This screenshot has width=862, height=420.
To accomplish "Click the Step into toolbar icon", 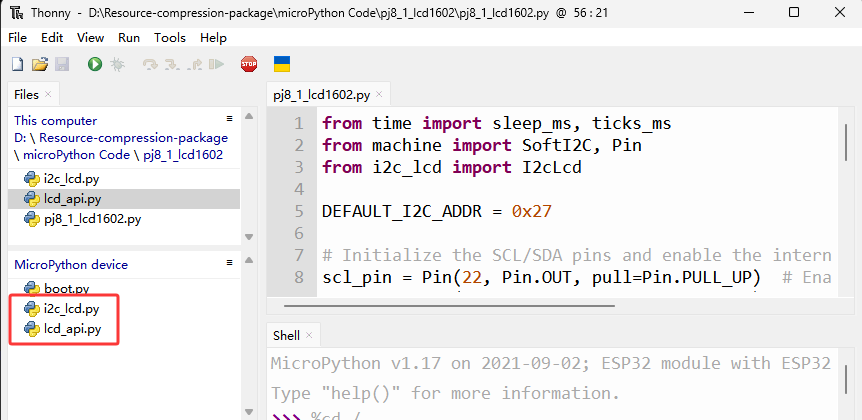I will coord(172,64).
